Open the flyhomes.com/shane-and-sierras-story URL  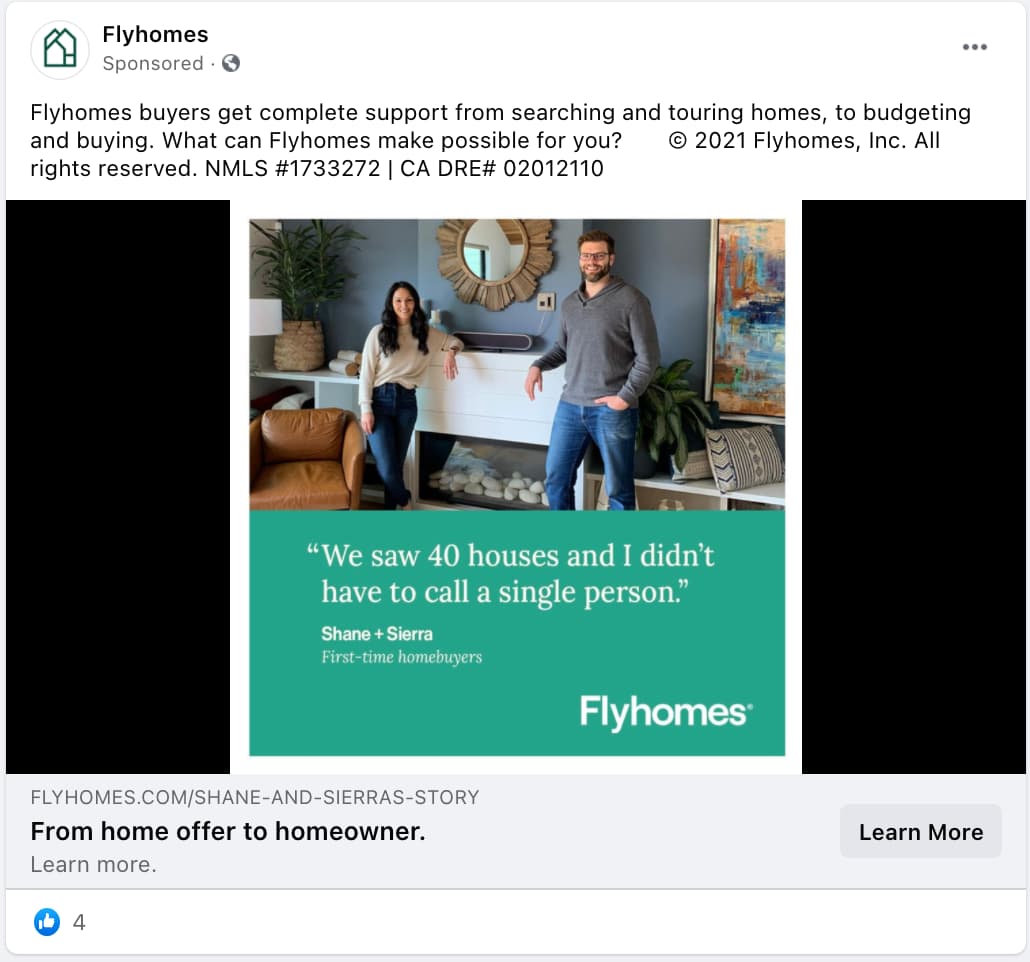point(255,797)
